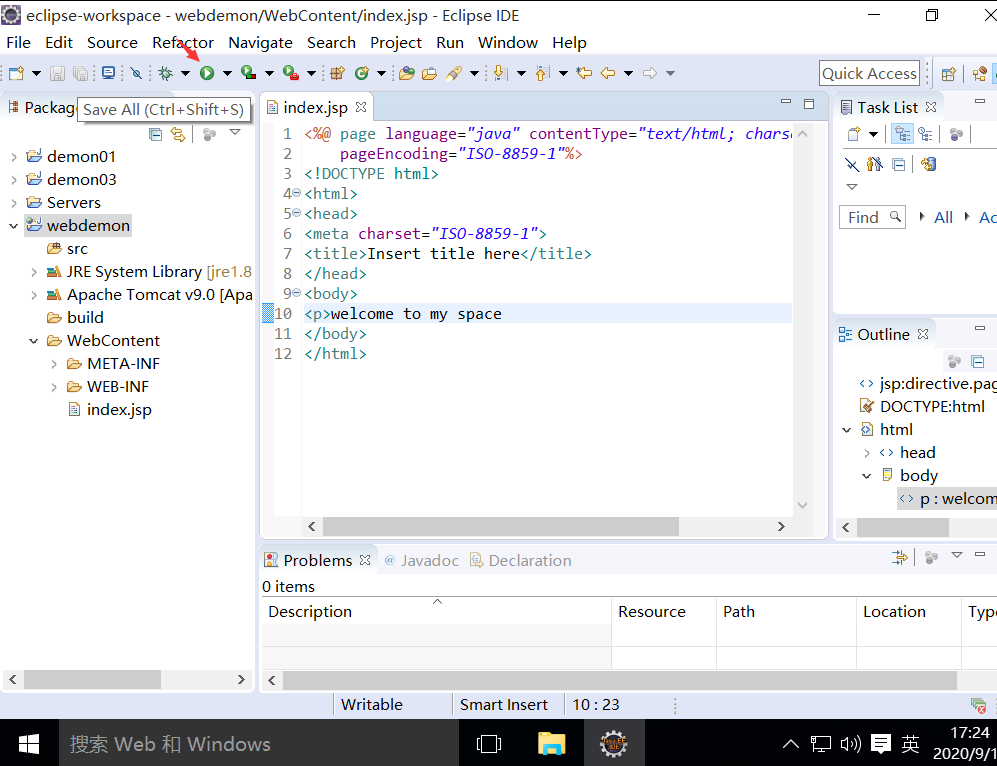This screenshot has height=766, width=997.
Task: Toggle Categorized view in Task List
Action: pos(902,134)
